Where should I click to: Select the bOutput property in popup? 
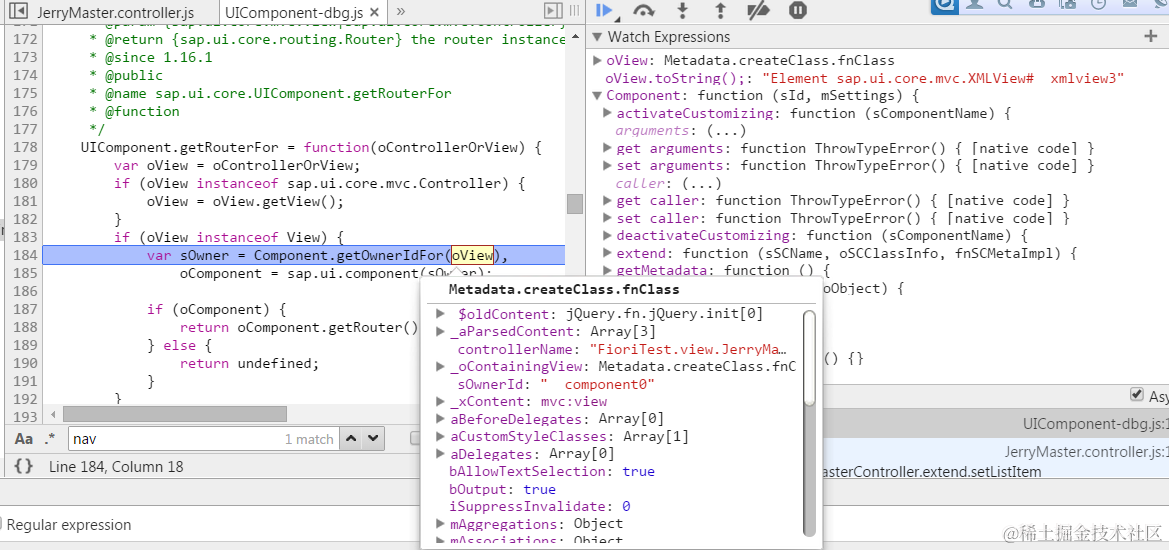coord(502,489)
